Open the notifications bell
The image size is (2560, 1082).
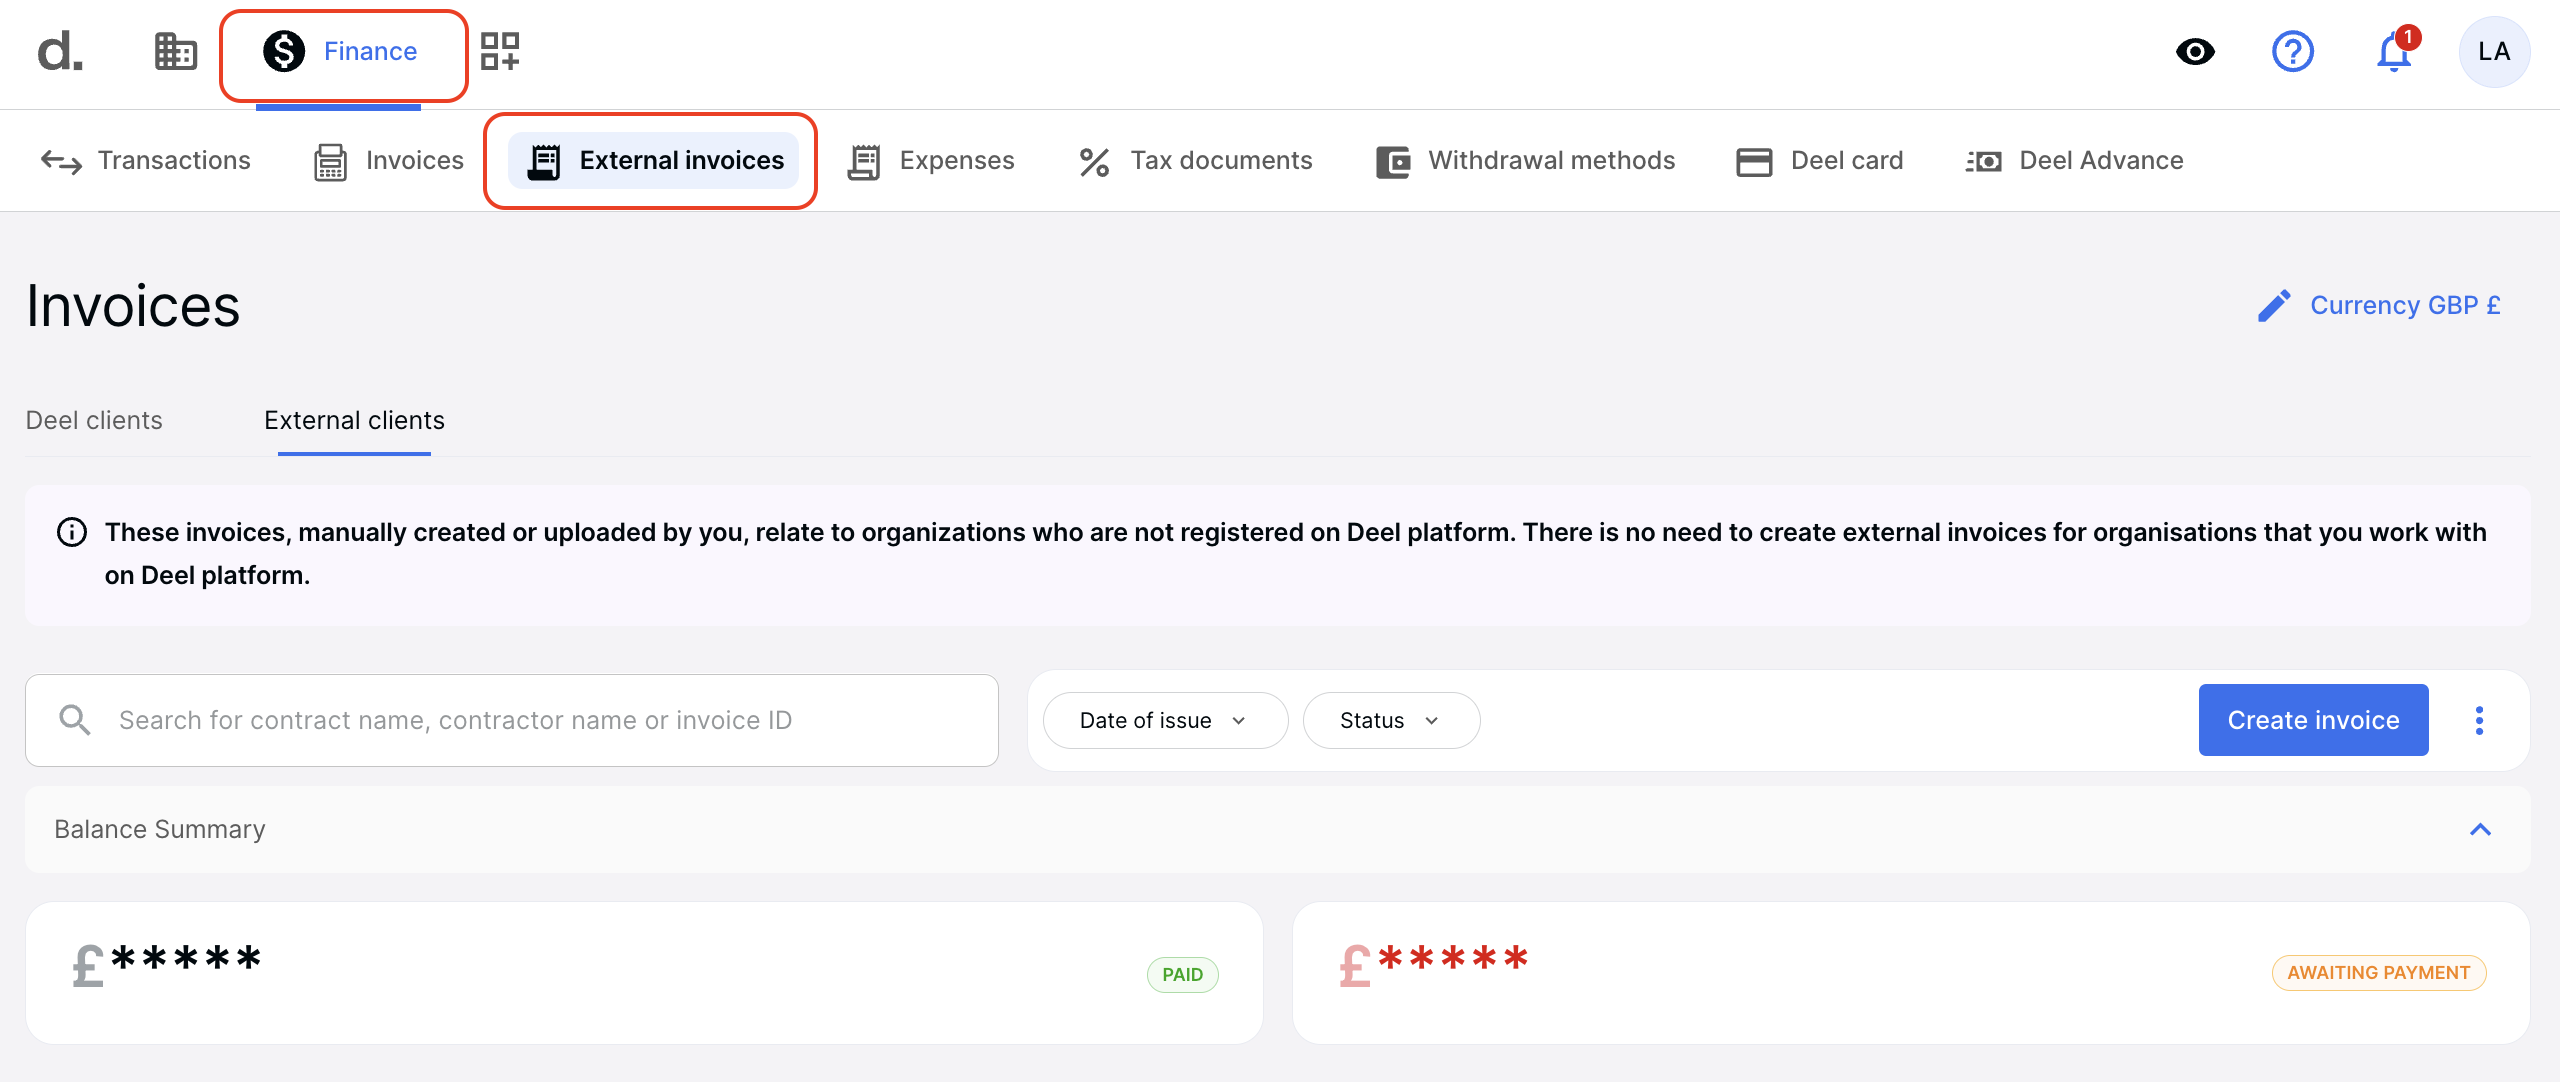(2394, 51)
